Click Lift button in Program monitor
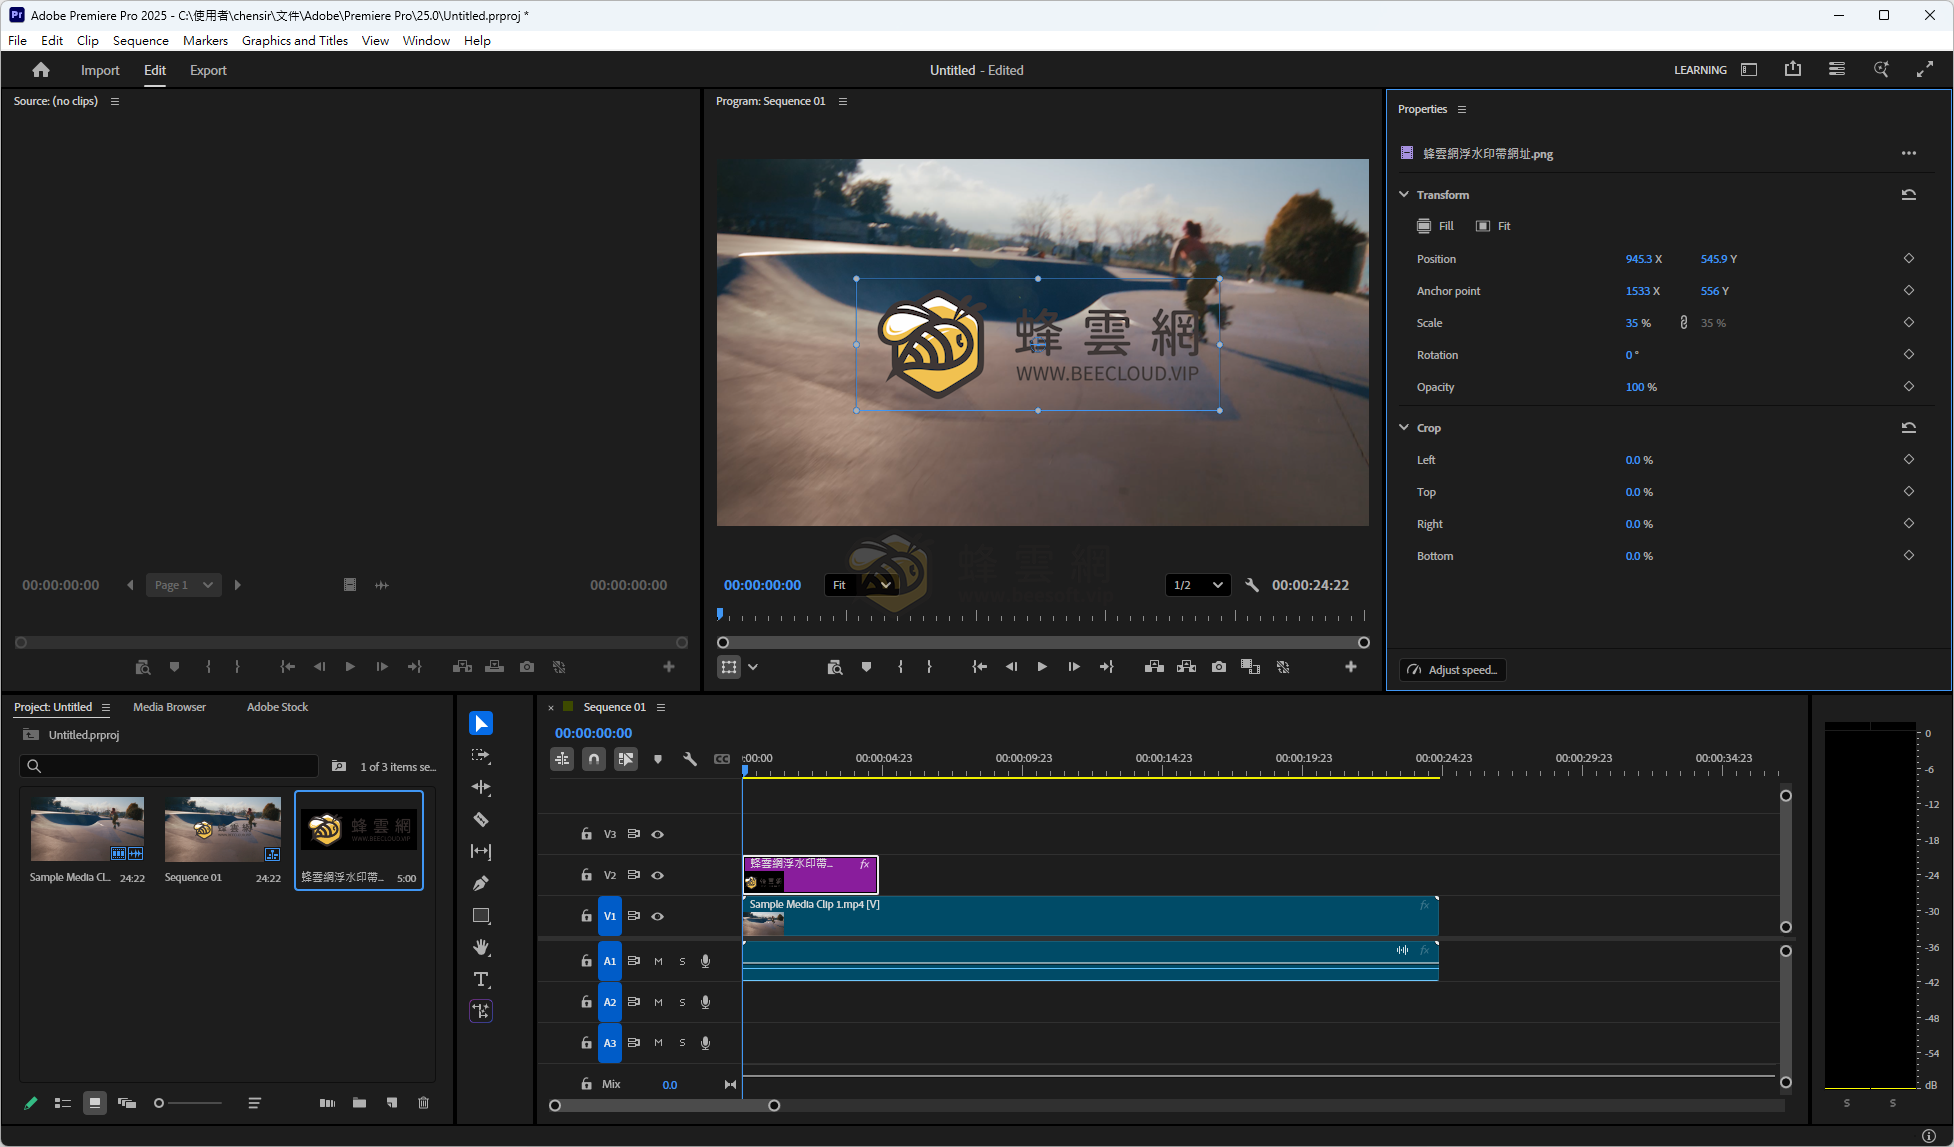This screenshot has height=1147, width=1954. pos(1154,667)
